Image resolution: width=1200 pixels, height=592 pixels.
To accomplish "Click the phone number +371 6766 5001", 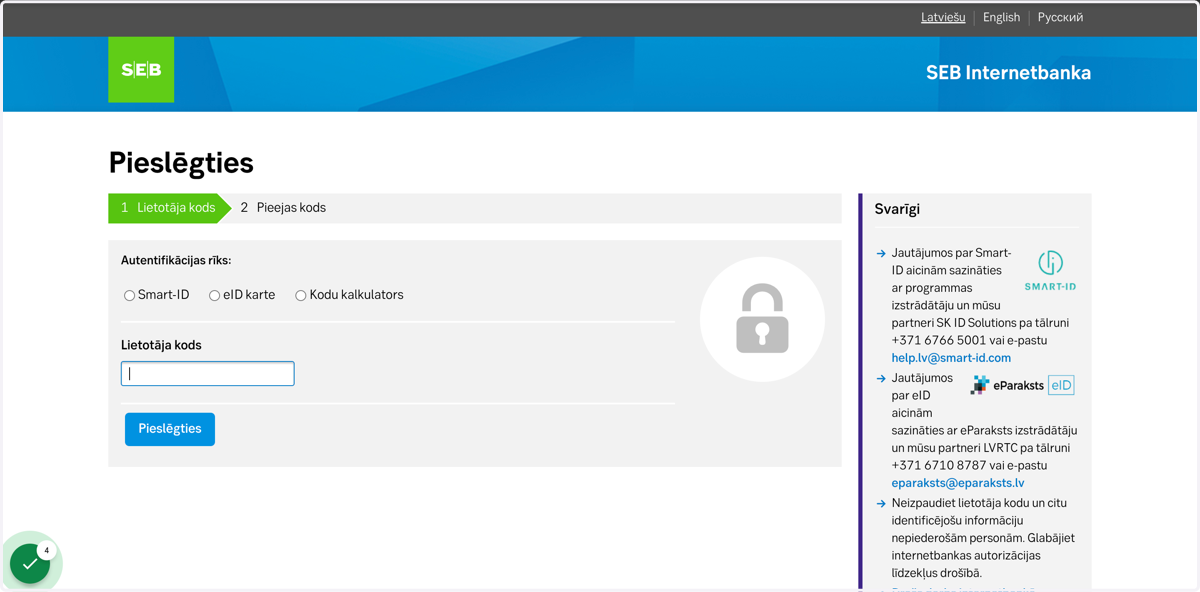I will 939,340.
